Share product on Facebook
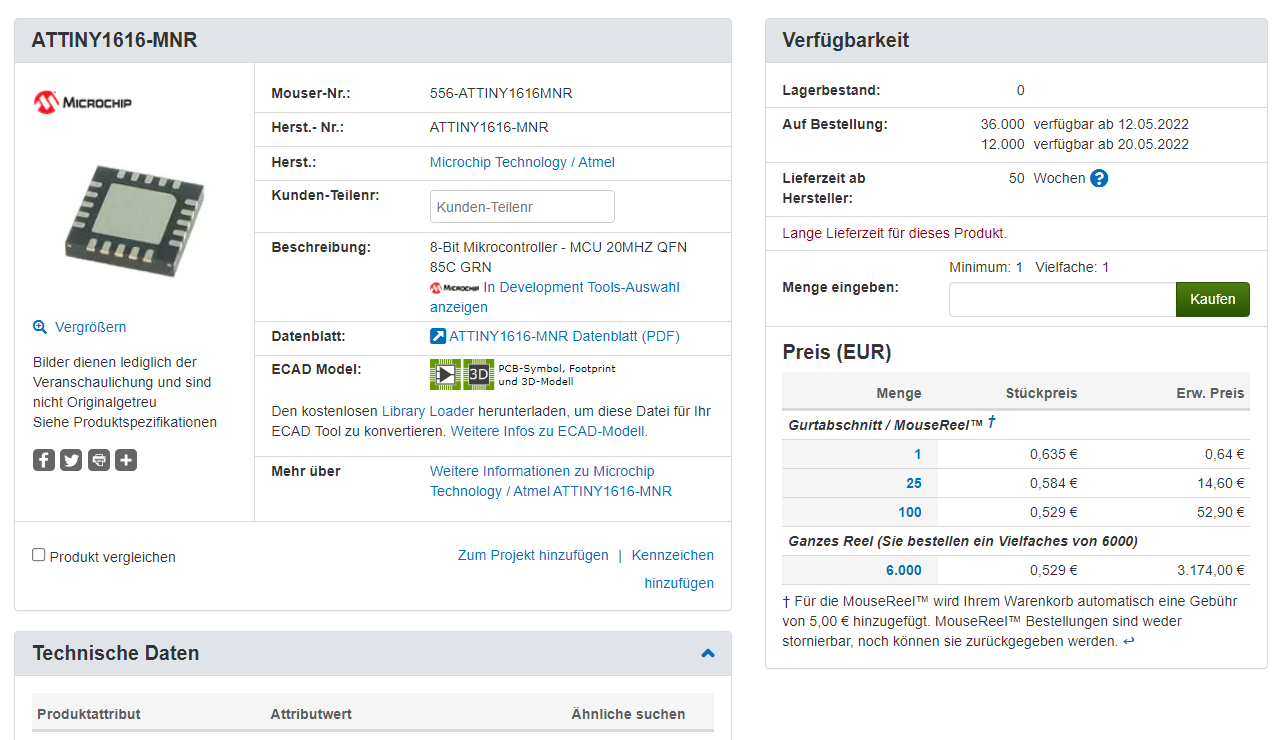The width and height of the screenshot is (1280, 740). 44,460
